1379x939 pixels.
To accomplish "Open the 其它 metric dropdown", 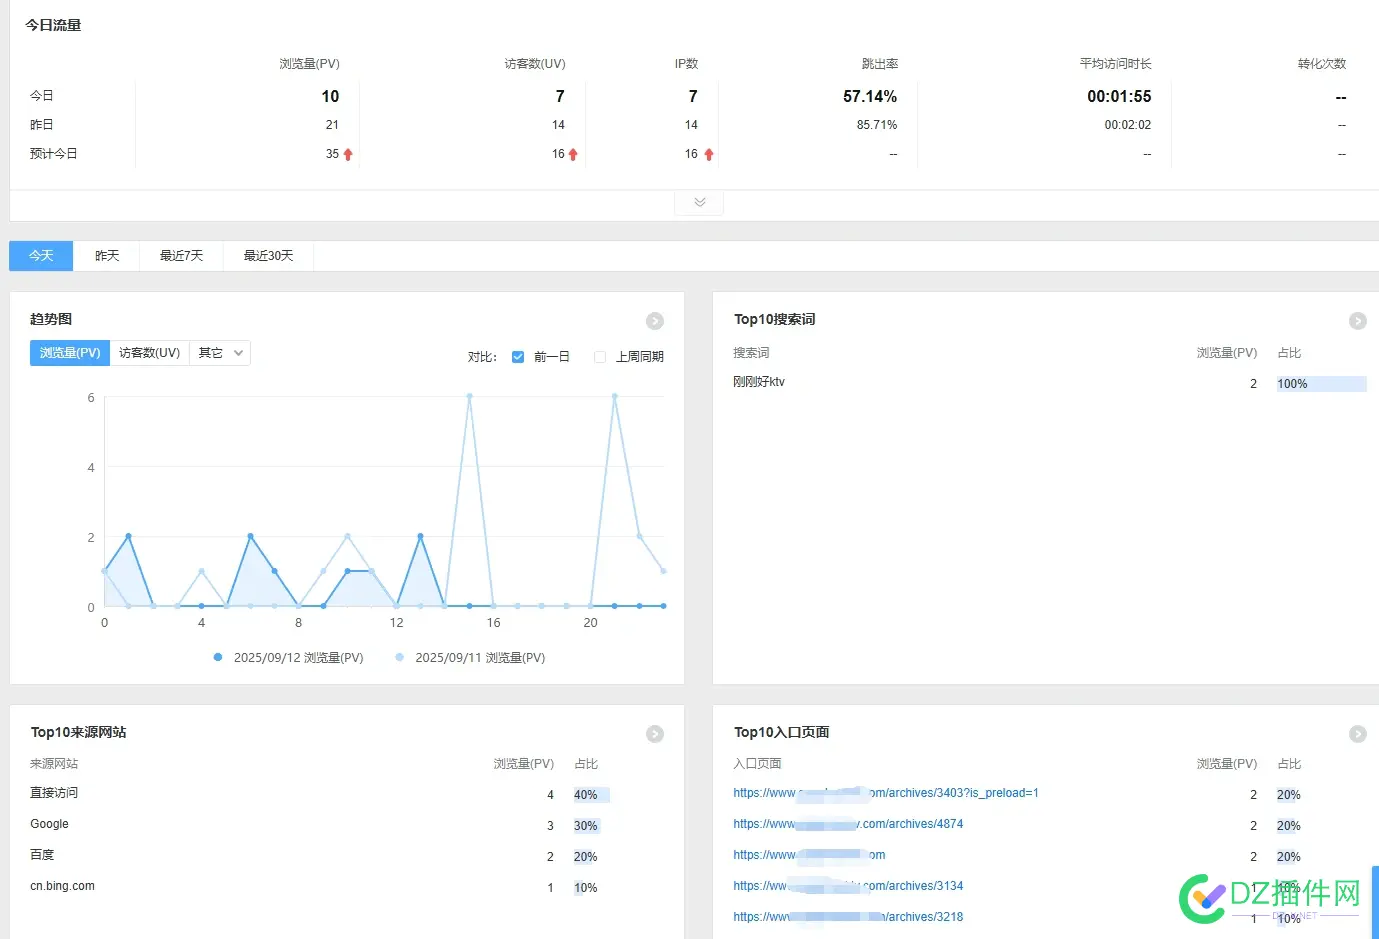I will (x=220, y=353).
